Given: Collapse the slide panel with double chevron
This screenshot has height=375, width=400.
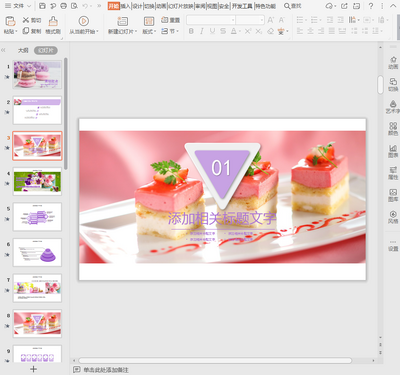Looking at the screenshot, I should [3, 50].
